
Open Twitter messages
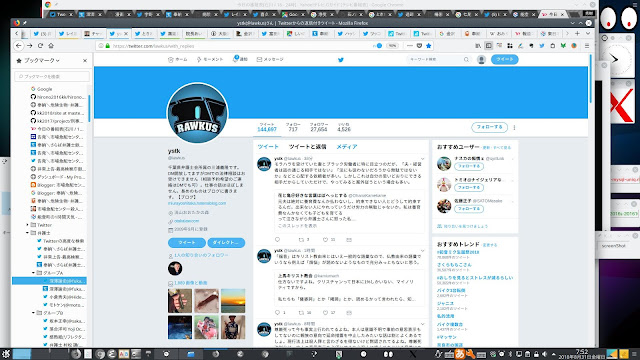270,60
